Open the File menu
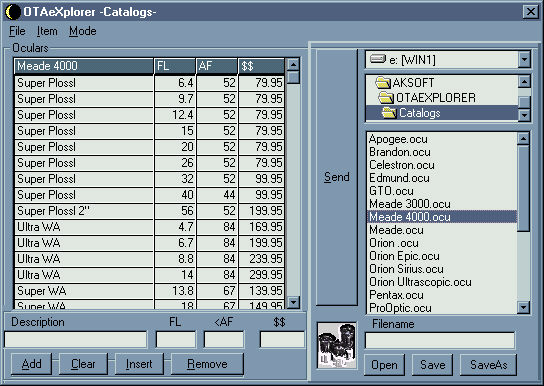 pyautogui.click(x=17, y=31)
